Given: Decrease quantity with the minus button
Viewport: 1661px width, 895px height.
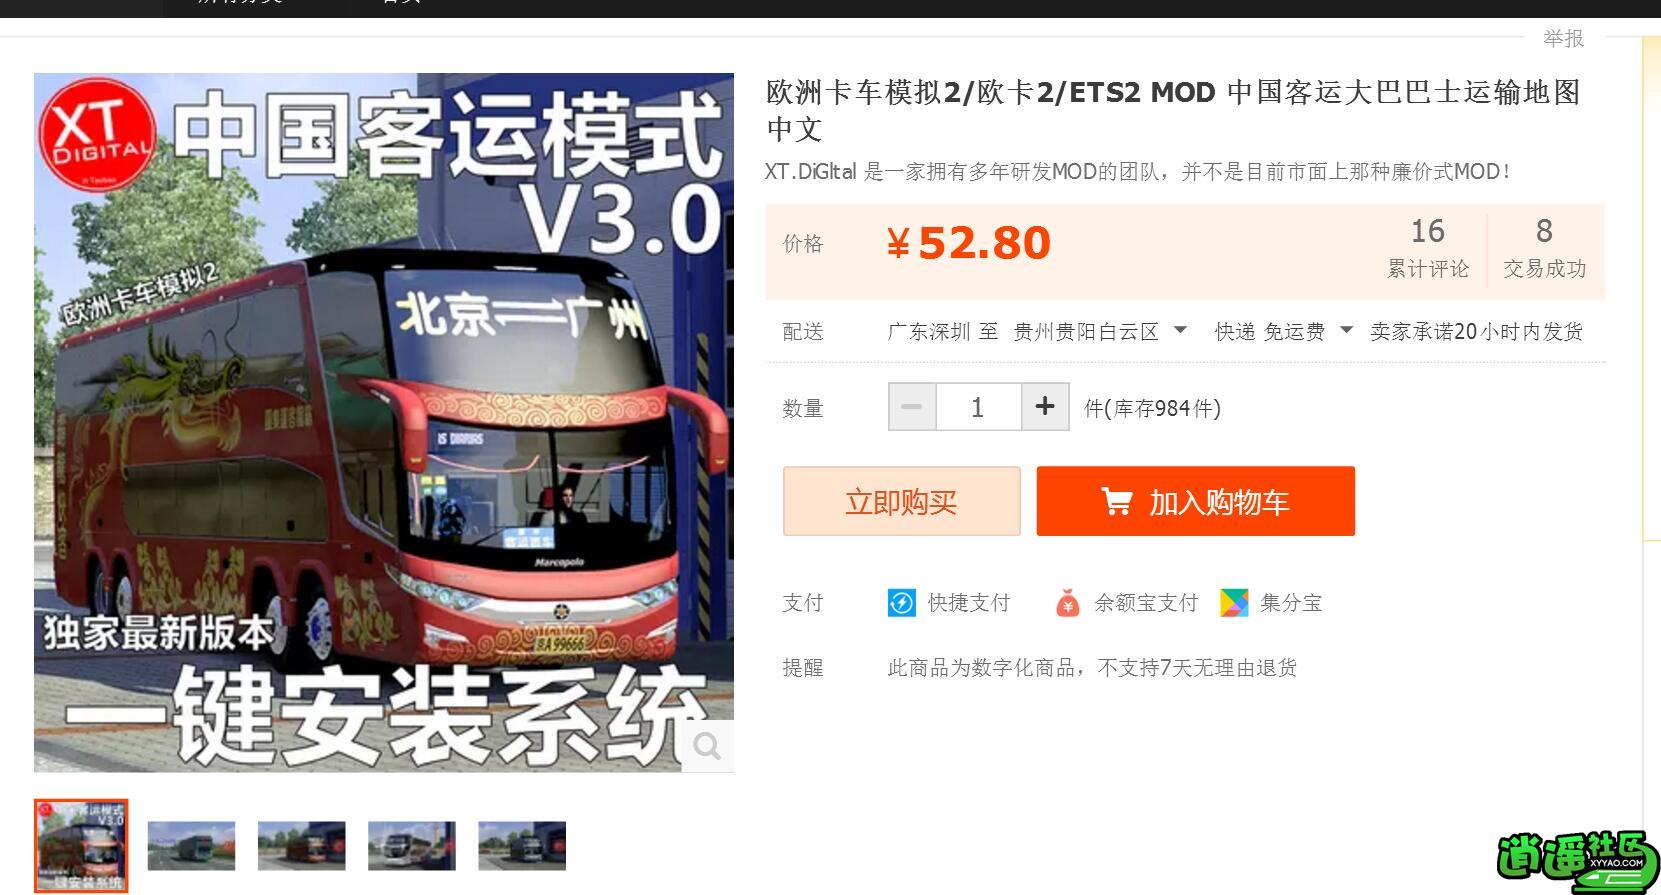Looking at the screenshot, I should click(912, 407).
